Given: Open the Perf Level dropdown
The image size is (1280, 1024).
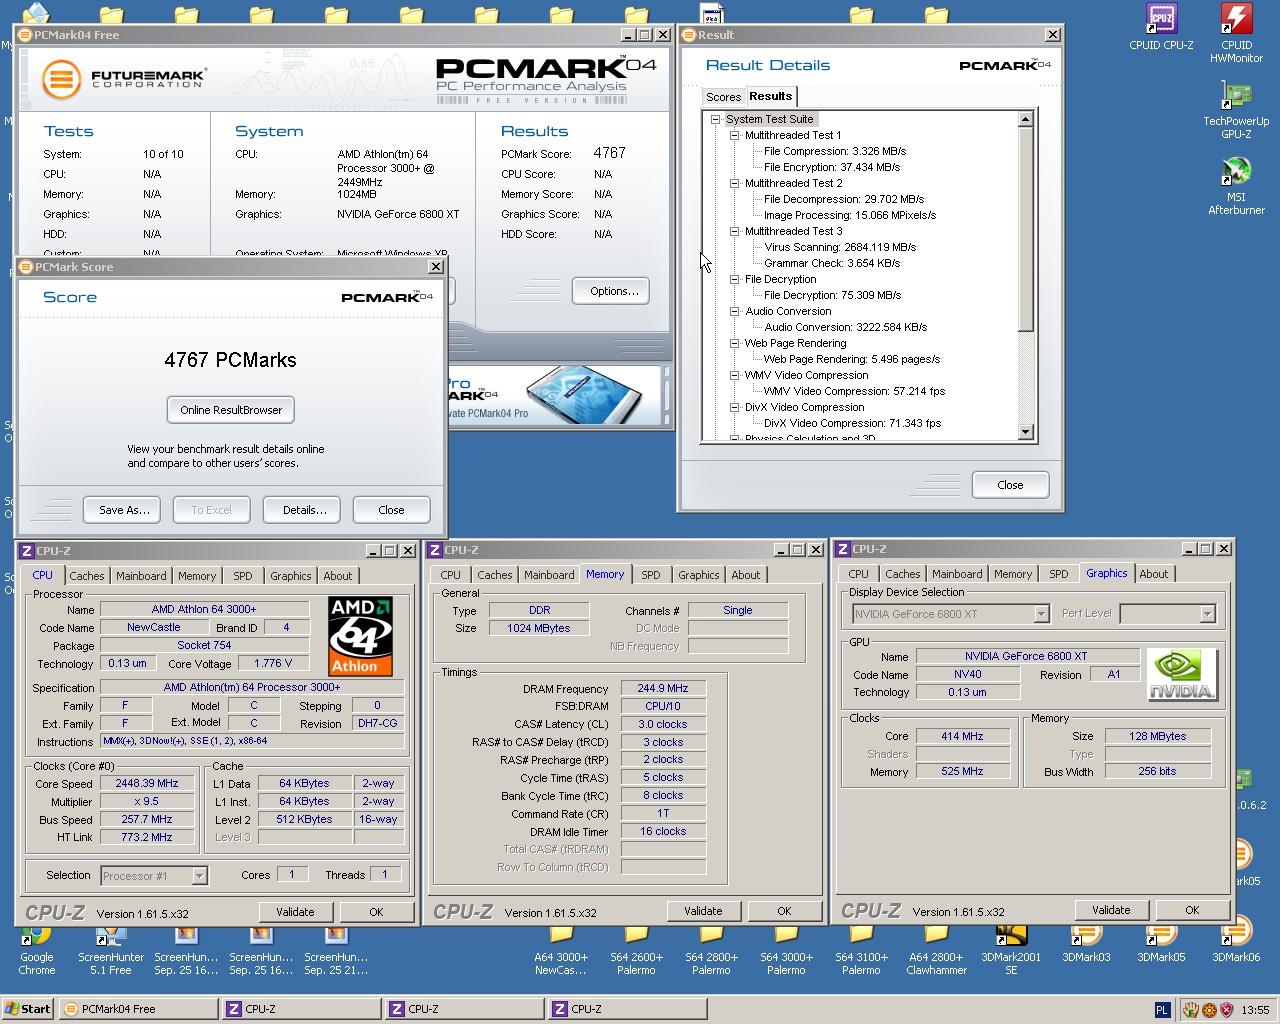Looking at the screenshot, I should (1207, 614).
